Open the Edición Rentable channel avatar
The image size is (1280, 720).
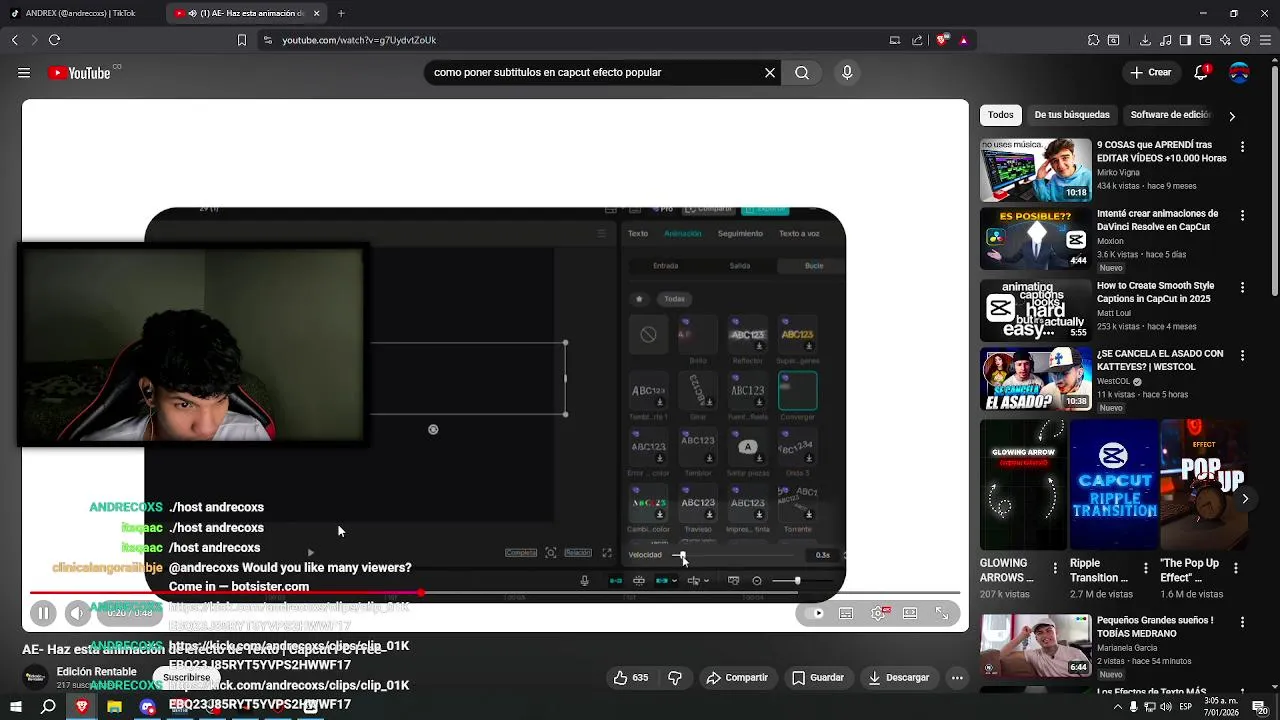pyautogui.click(x=36, y=677)
